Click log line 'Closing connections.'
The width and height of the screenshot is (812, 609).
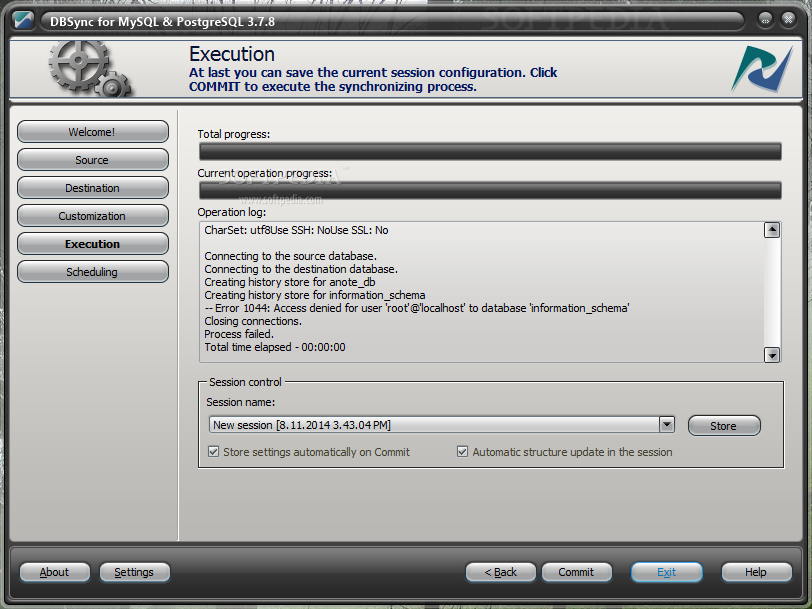253,321
